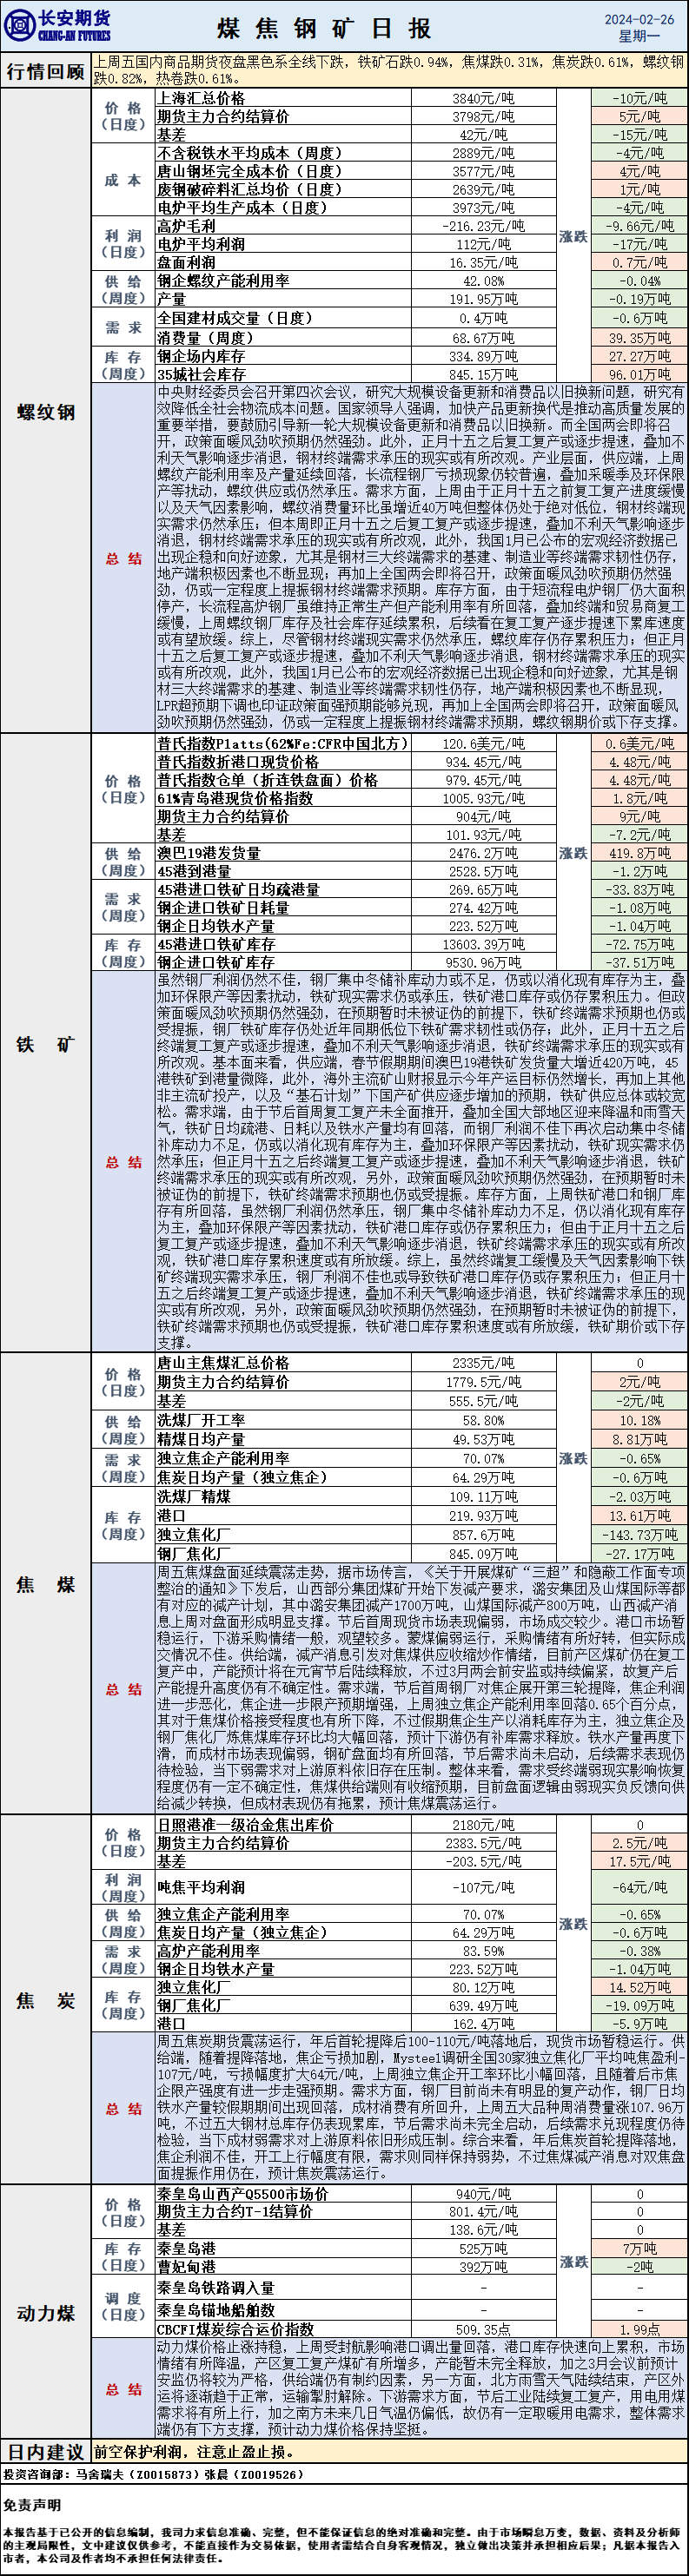Select the 焦煤 section label
Viewport: 689px width, 2576px height.
click(46, 1584)
